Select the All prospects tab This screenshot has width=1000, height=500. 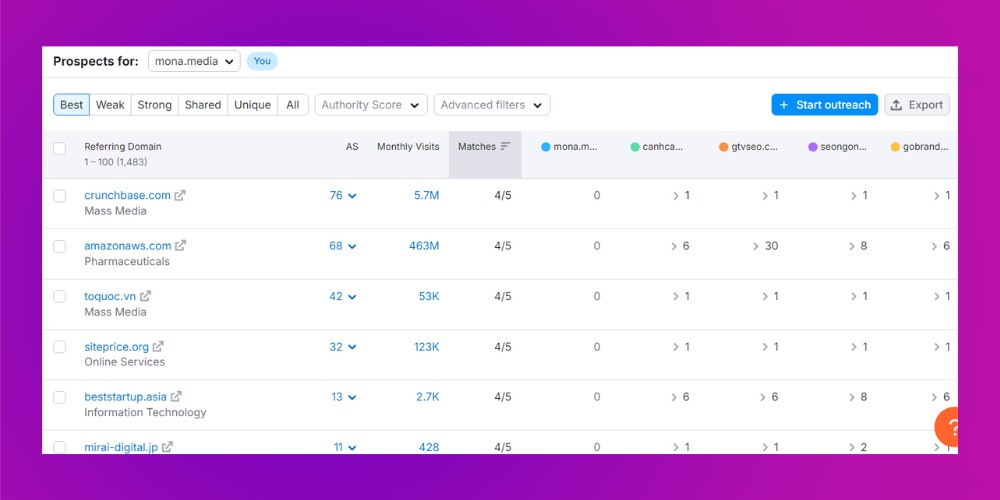[x=293, y=105]
